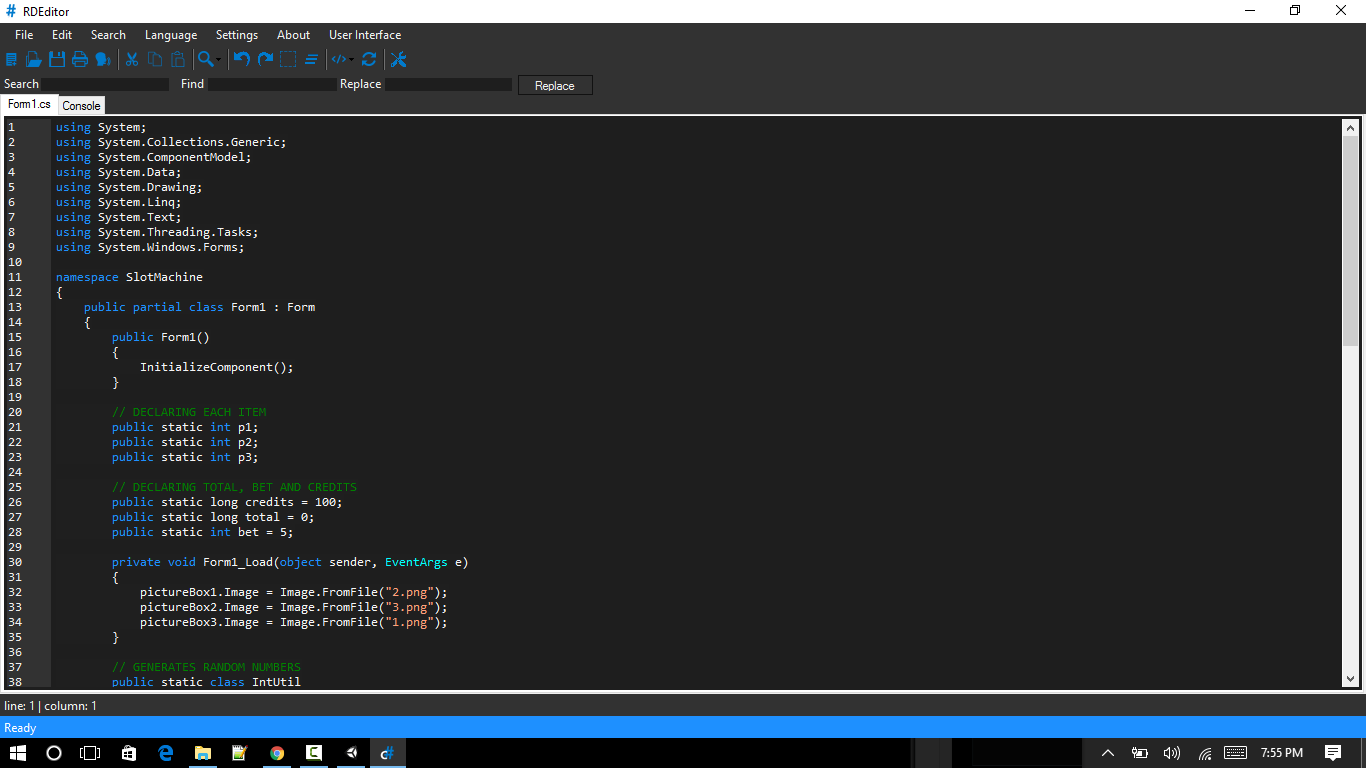The width and height of the screenshot is (1366, 768).
Task: Open the Language menu
Action: 170,34
